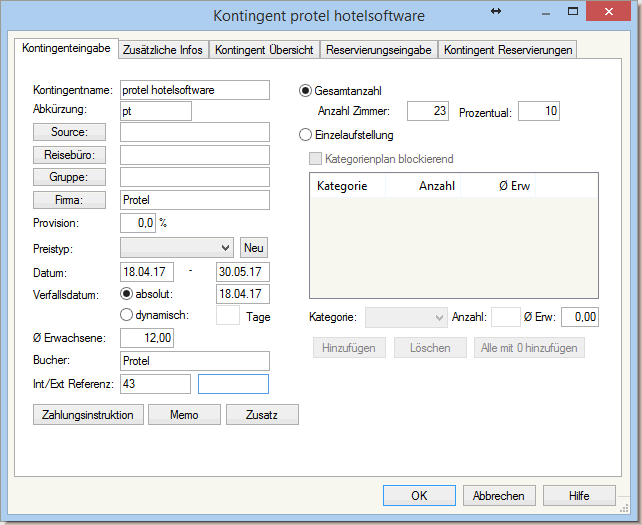The width and height of the screenshot is (642, 525).
Task: Tick the Kategorienplan blockierend checkbox
Action: [x=315, y=159]
